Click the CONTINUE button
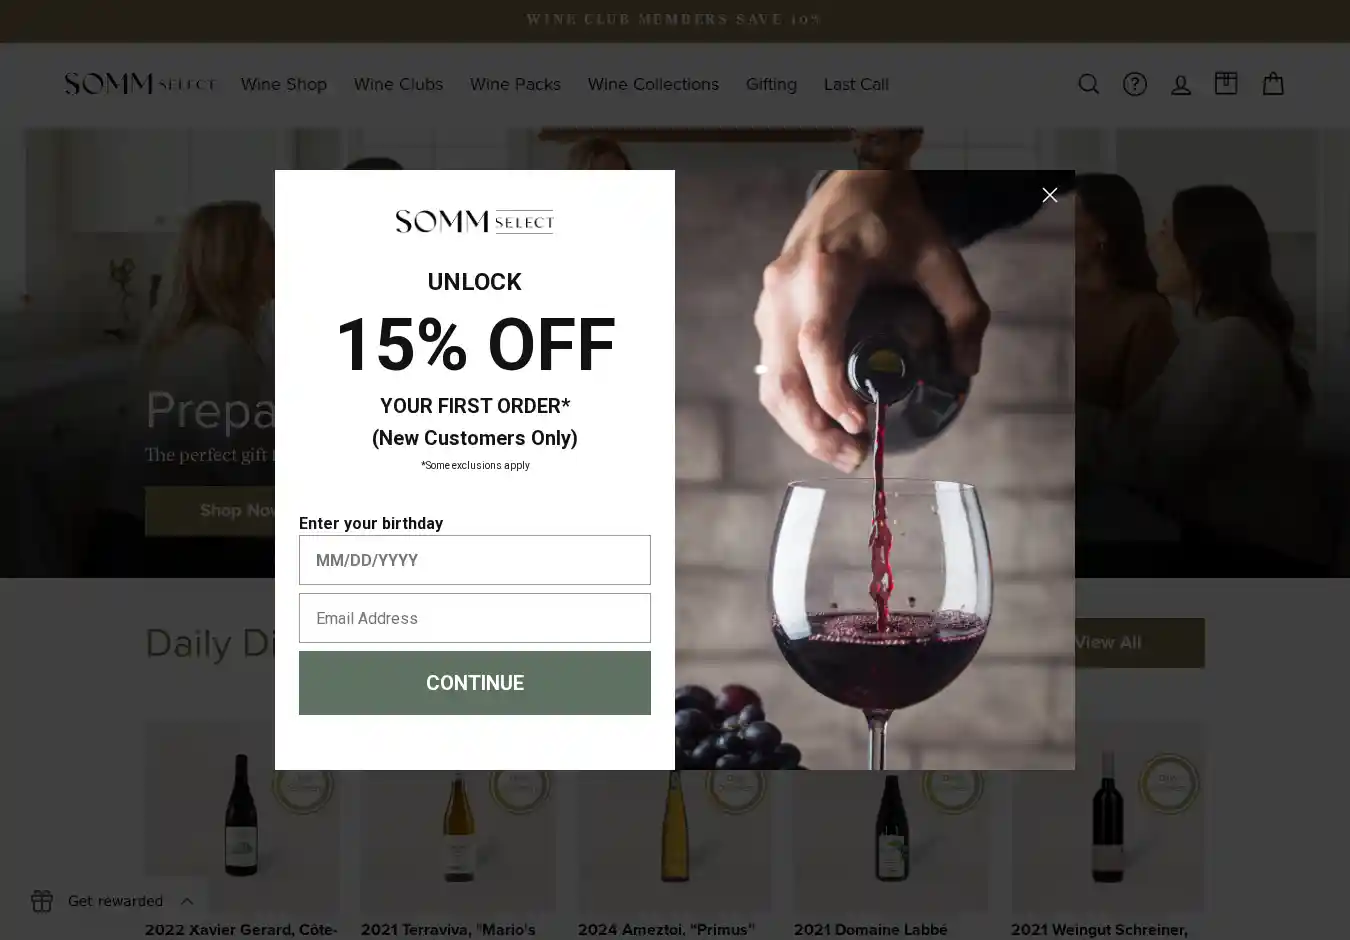 [475, 683]
